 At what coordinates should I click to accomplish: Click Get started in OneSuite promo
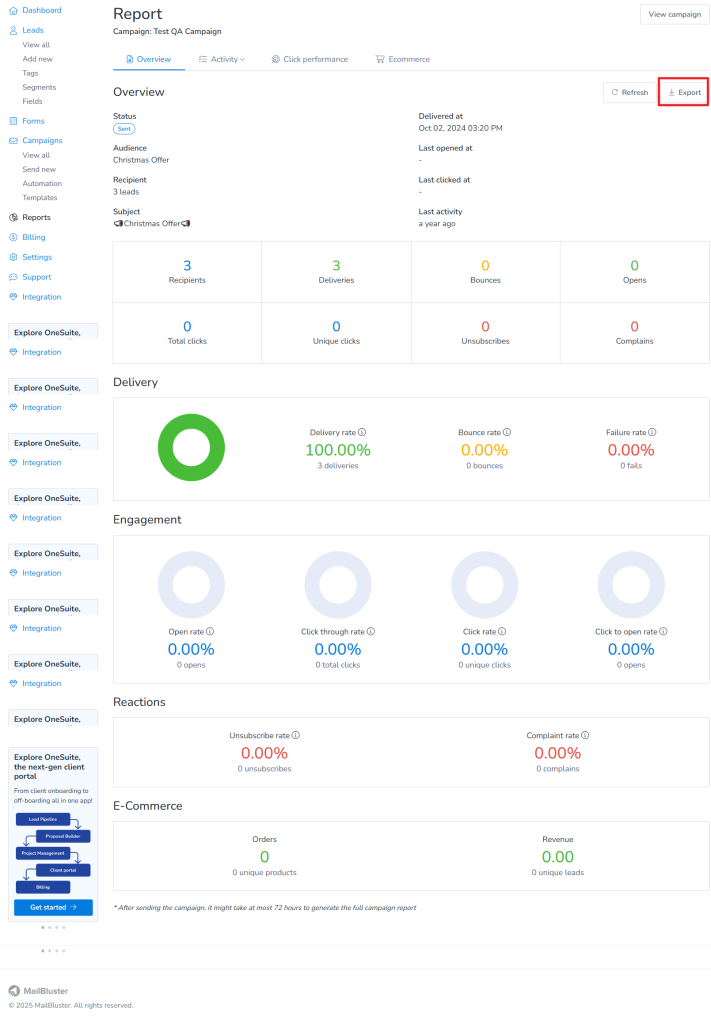click(x=54, y=907)
